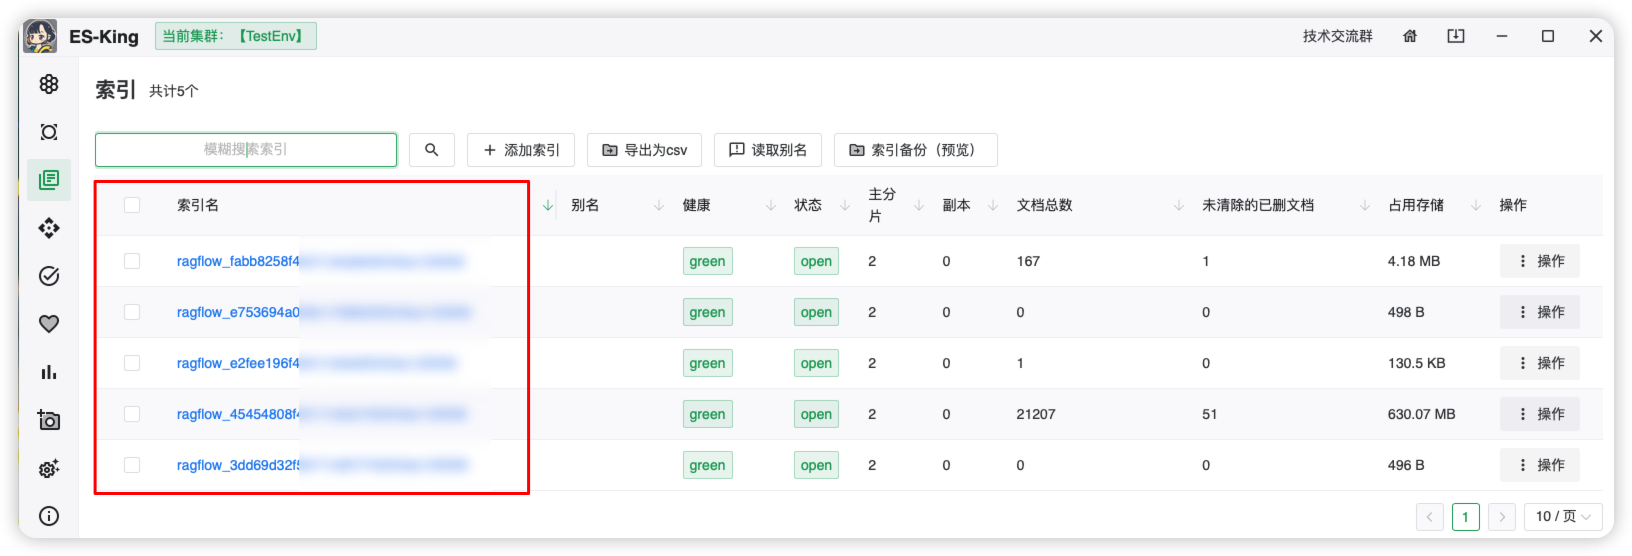Viewport: 1632px width, 556px height.
Task: Sort by storage size column arrow
Action: coord(1476,205)
